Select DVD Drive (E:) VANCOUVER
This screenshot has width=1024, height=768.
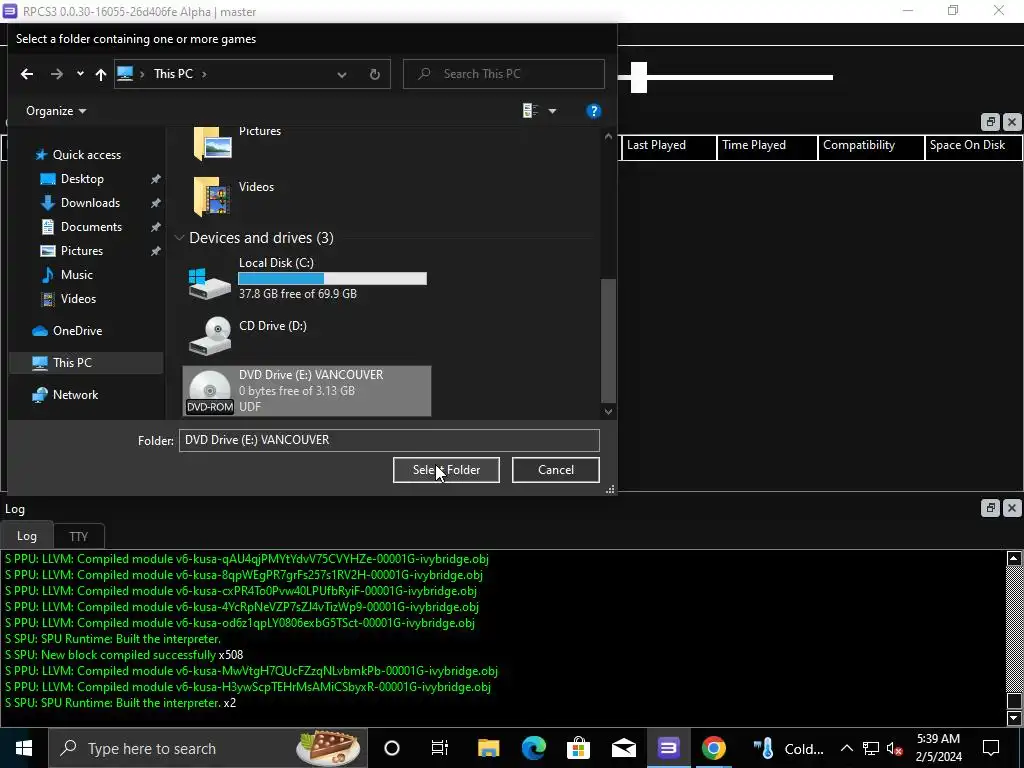point(307,391)
